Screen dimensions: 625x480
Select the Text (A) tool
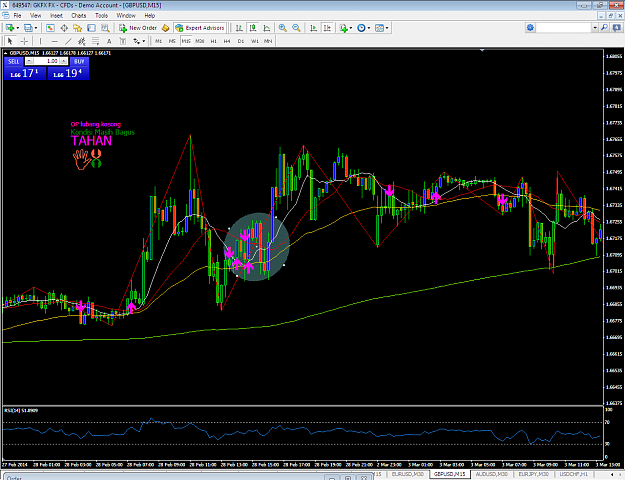click(109, 41)
